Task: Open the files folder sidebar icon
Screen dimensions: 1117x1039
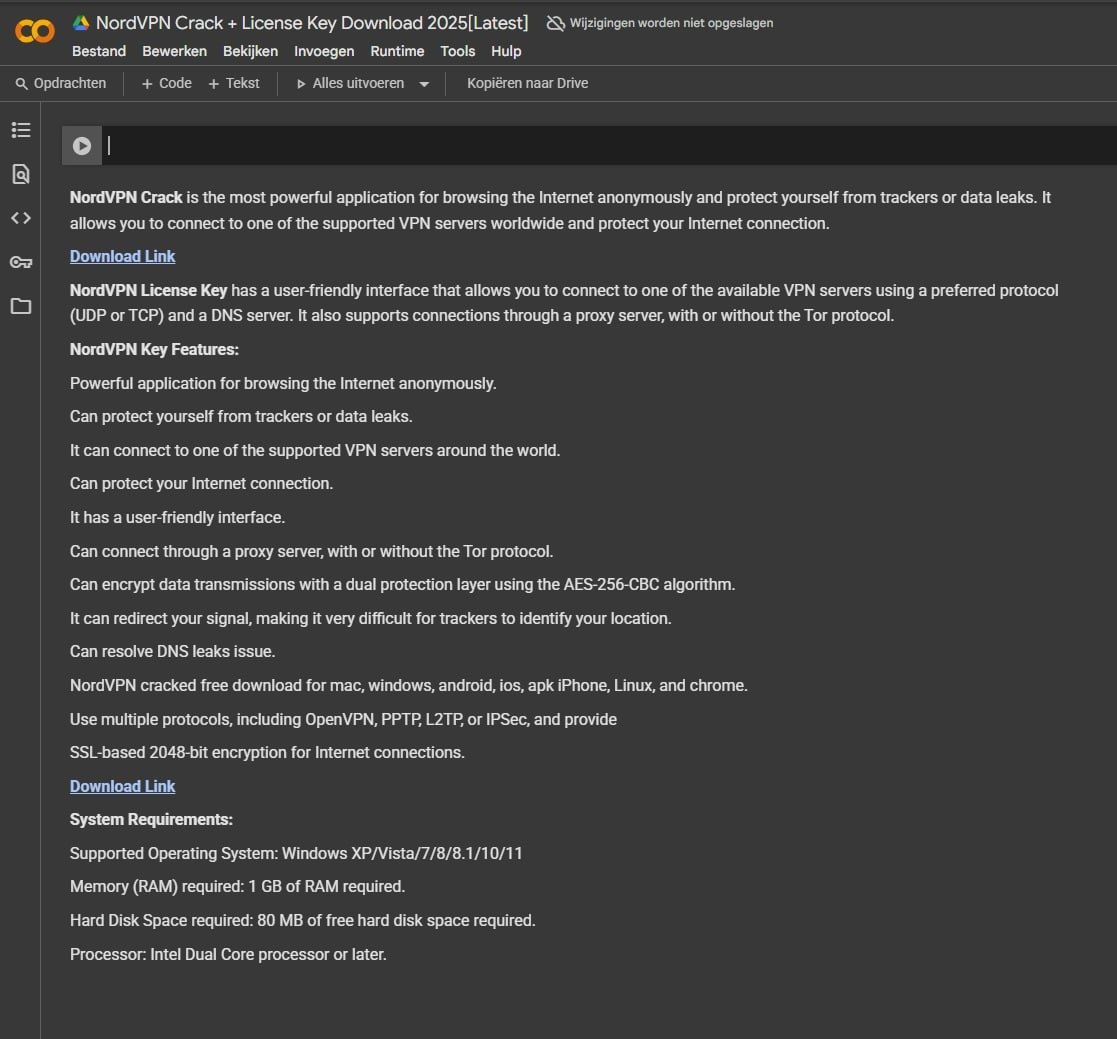Action: [x=21, y=306]
